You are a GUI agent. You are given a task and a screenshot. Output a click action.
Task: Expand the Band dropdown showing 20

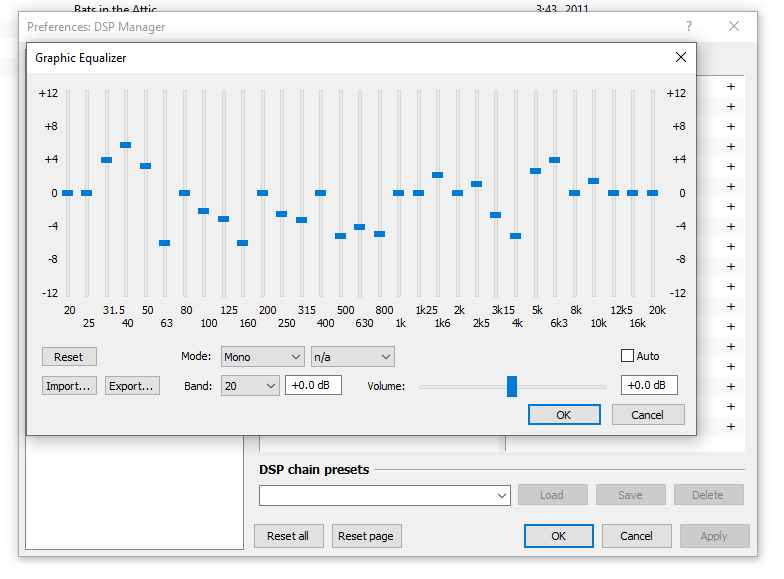click(250, 386)
